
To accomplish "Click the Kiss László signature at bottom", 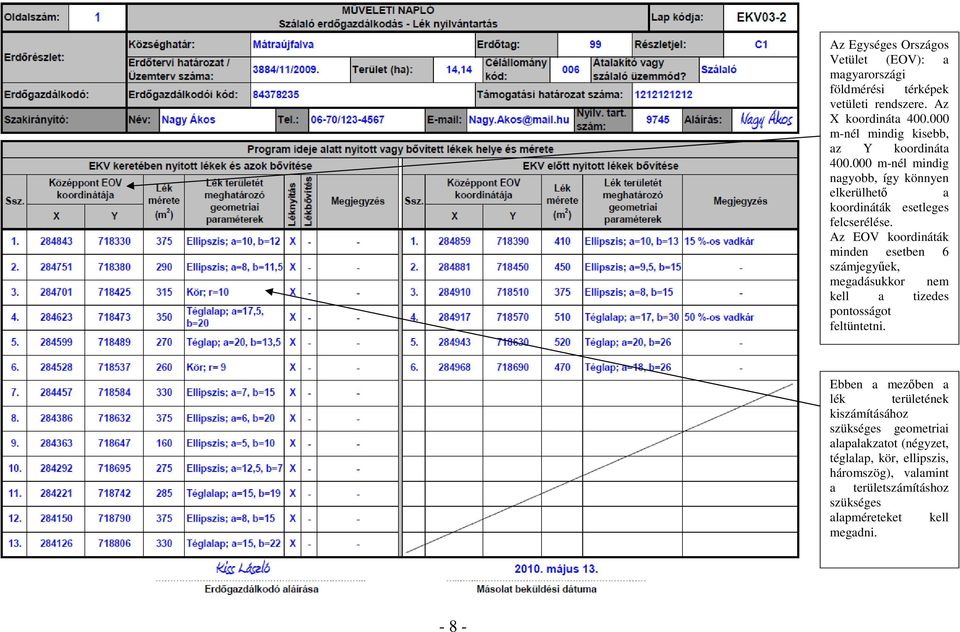I will (x=243, y=568).
